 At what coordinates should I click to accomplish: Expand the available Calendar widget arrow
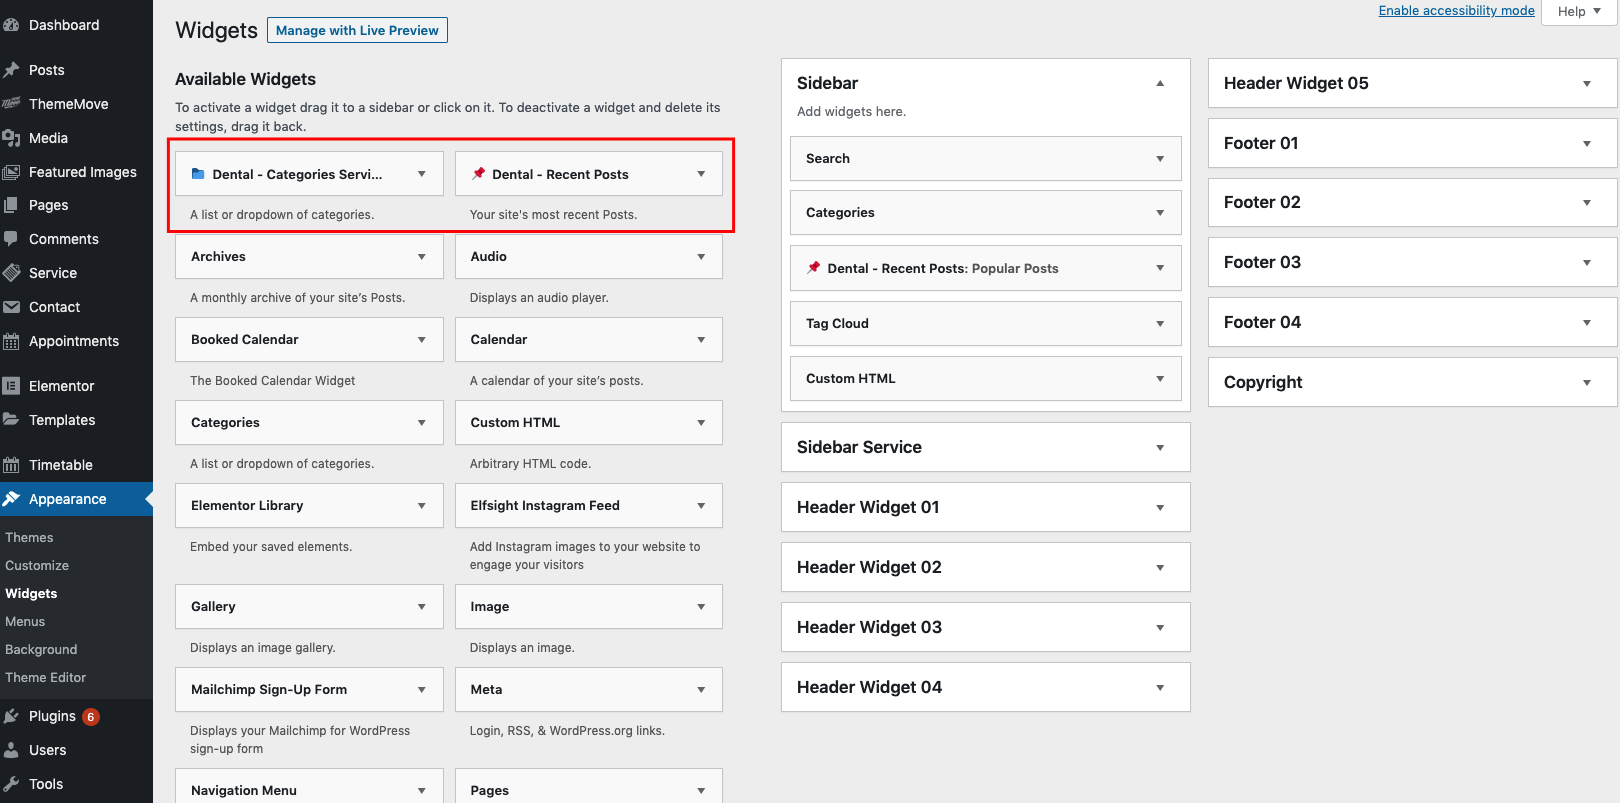coord(701,340)
